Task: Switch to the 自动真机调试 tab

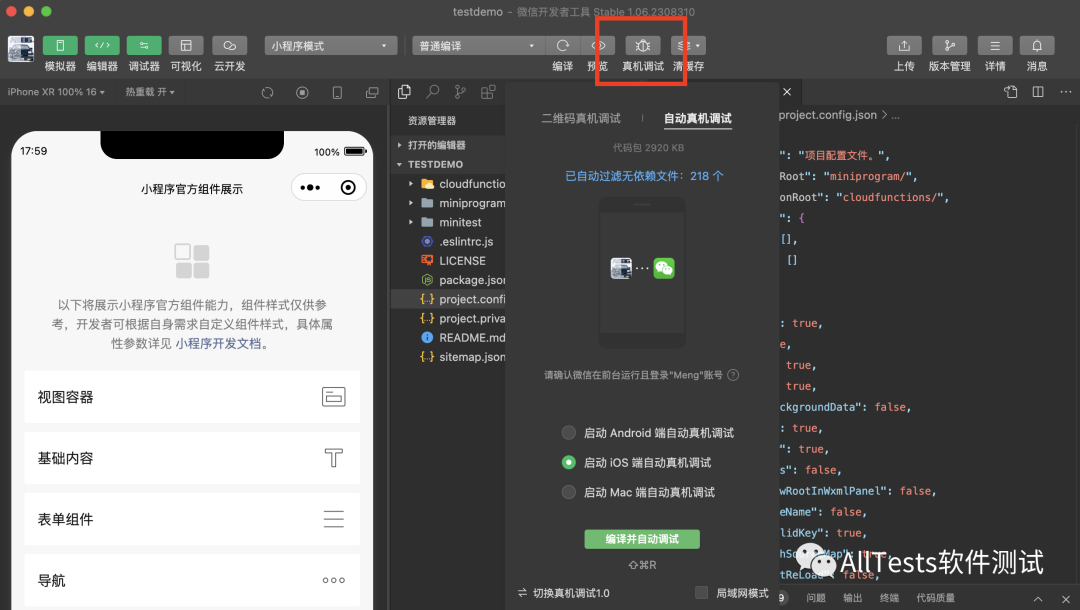Action: [x=698, y=118]
